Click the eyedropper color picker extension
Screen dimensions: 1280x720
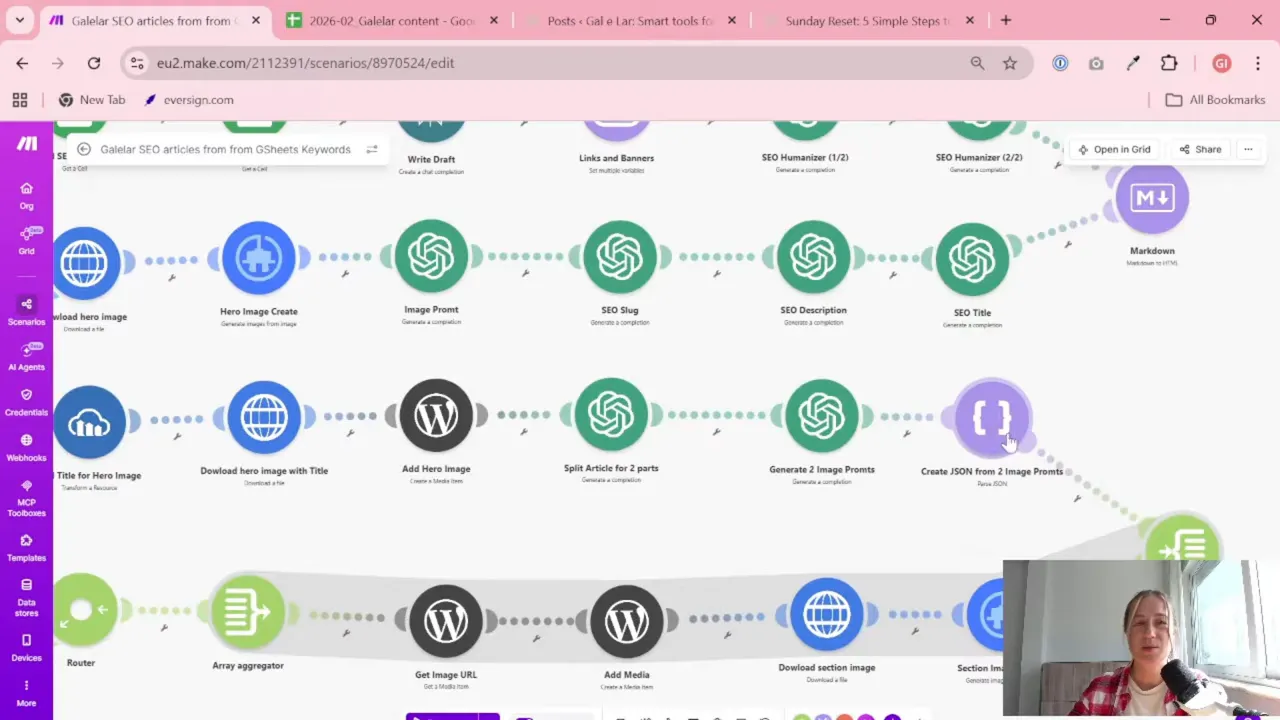click(x=1133, y=63)
